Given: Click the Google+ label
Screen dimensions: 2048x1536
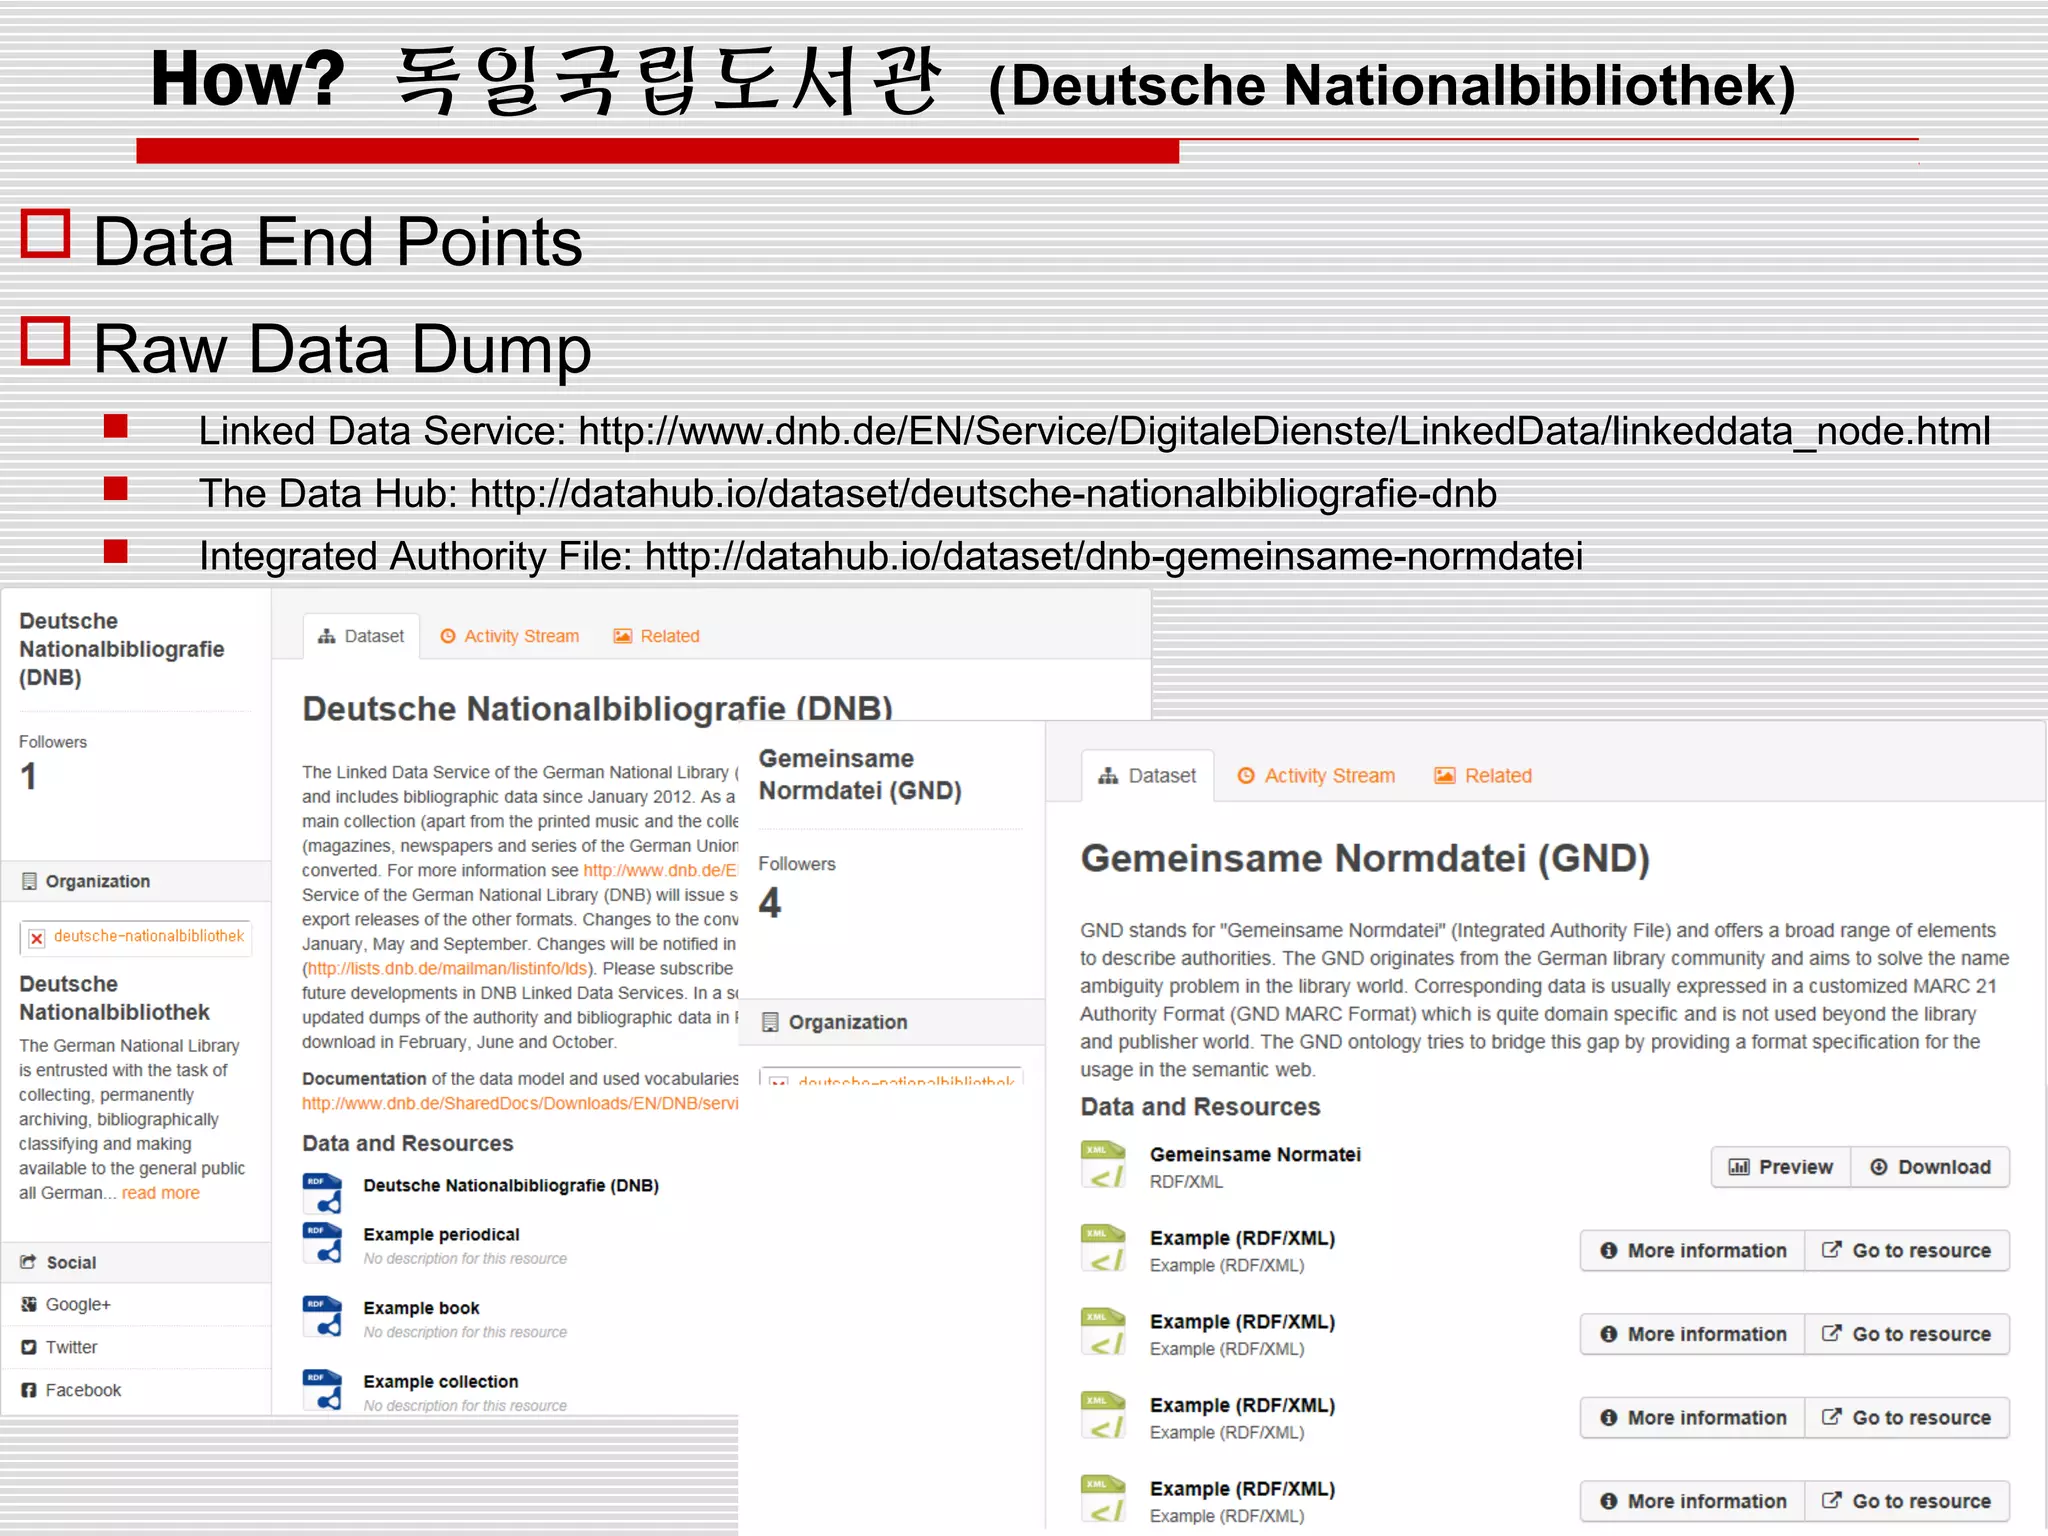Looking at the screenshot, I should [78, 1304].
